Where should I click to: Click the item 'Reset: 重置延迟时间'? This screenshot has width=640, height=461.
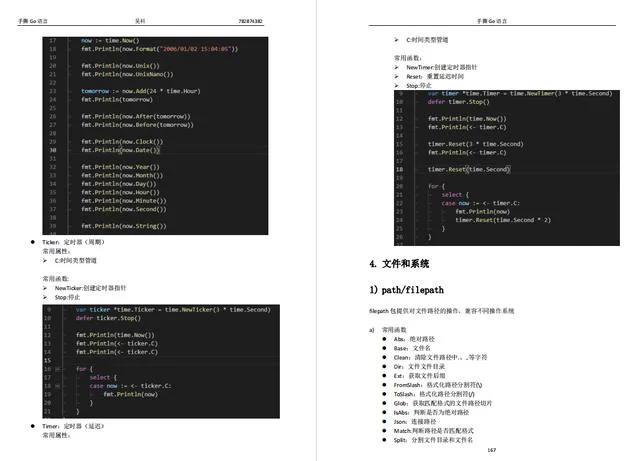[x=435, y=76]
